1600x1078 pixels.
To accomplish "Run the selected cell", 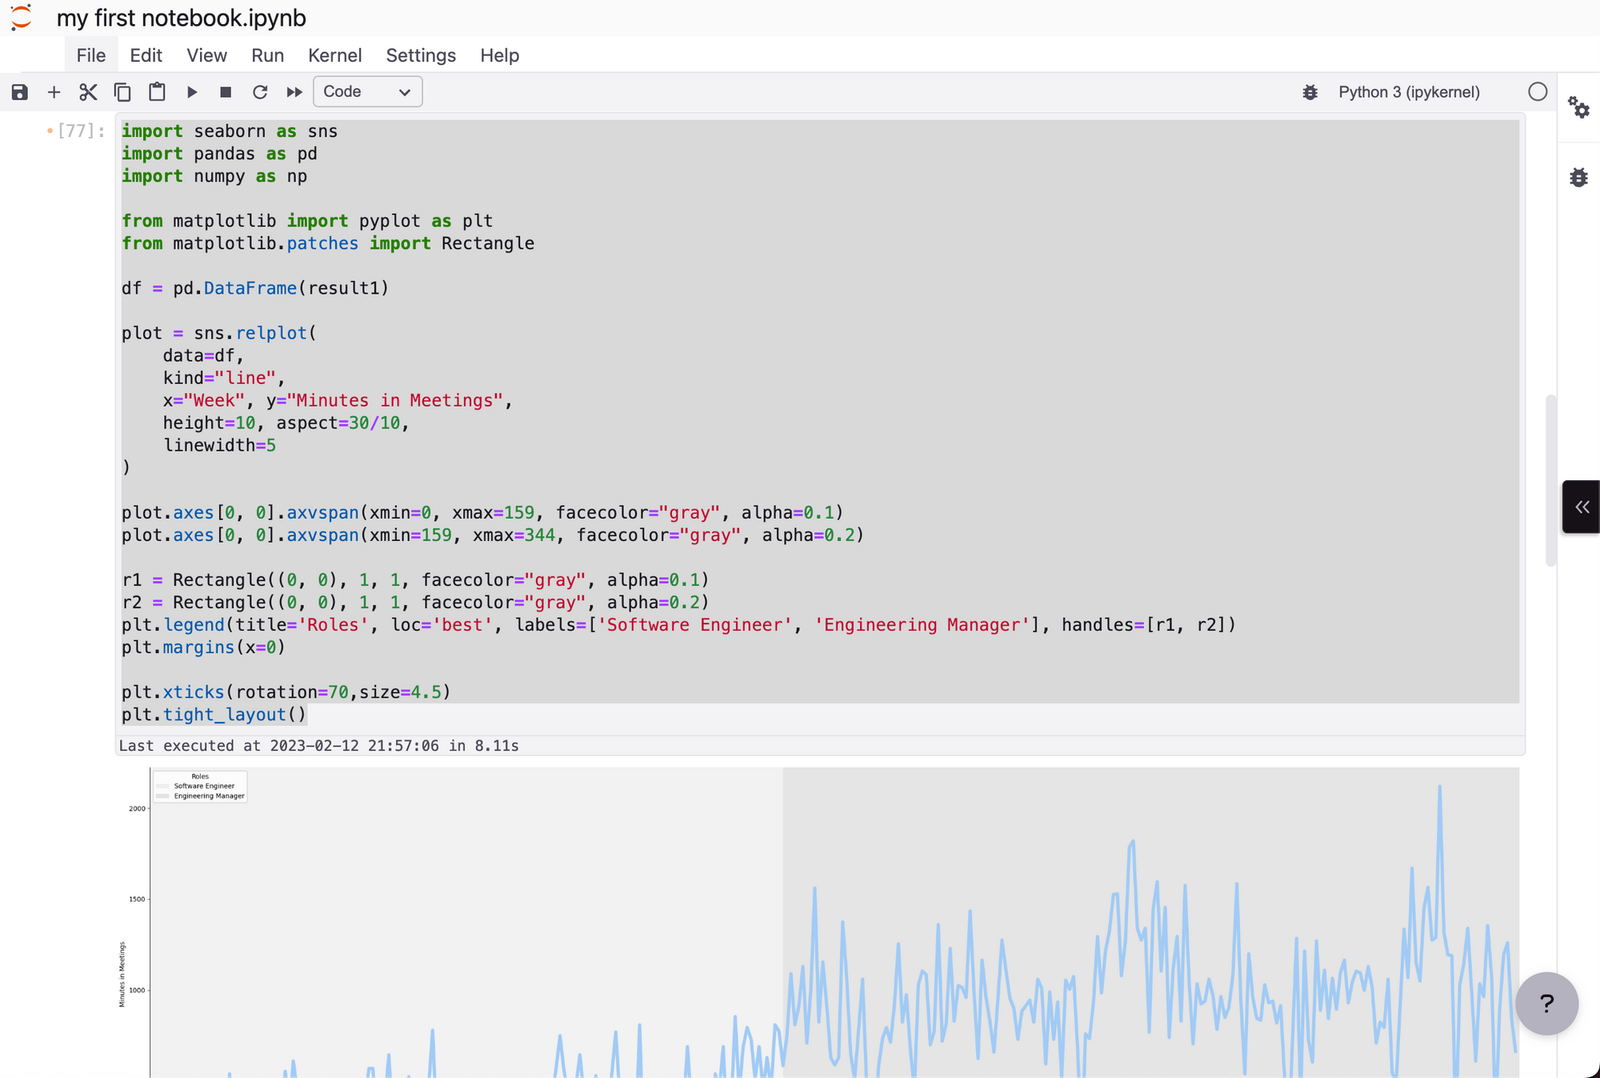I will pos(192,91).
